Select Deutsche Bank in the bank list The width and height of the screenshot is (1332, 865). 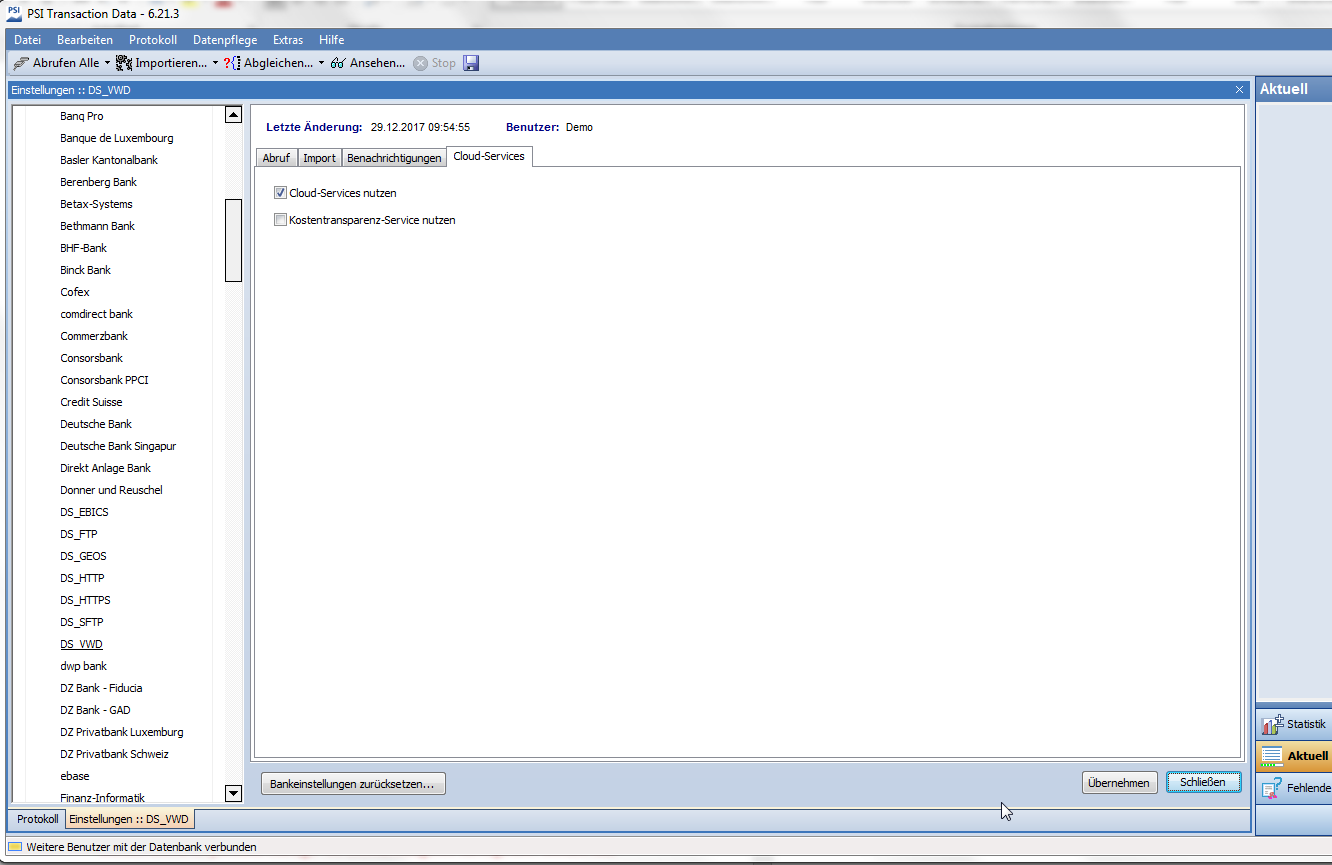pyautogui.click(x=96, y=424)
